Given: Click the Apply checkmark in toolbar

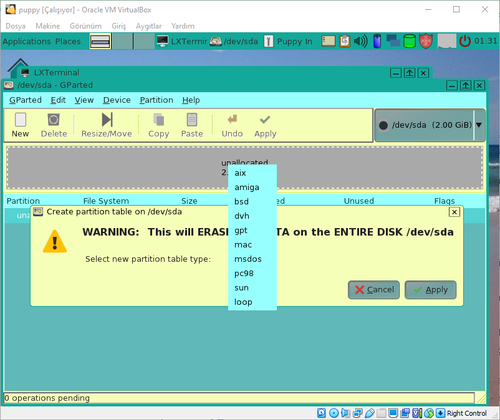Looking at the screenshot, I should [265, 119].
